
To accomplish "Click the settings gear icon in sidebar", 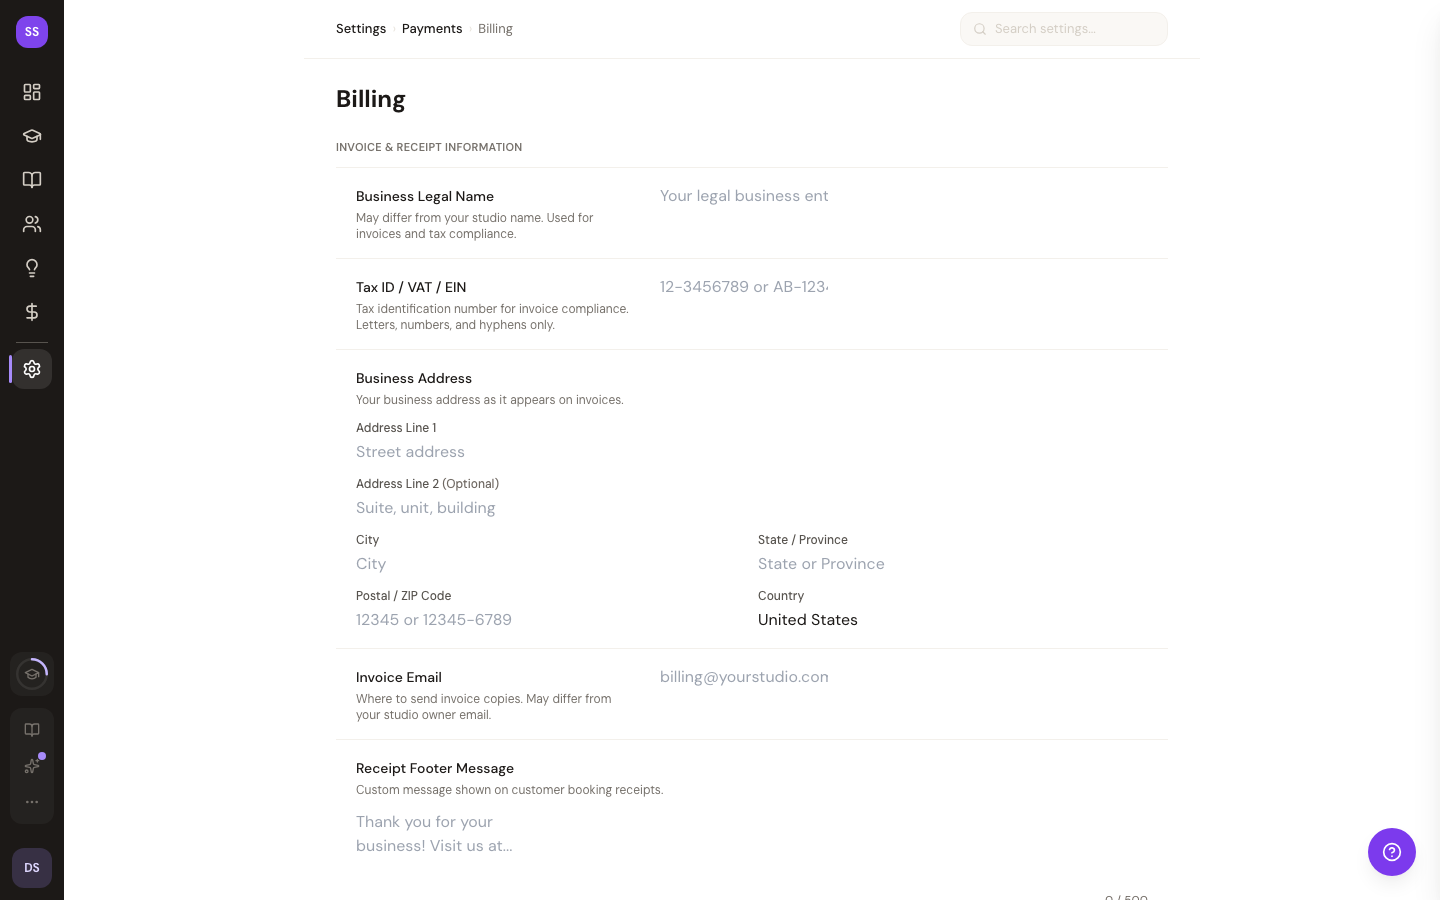I will click(32, 369).
